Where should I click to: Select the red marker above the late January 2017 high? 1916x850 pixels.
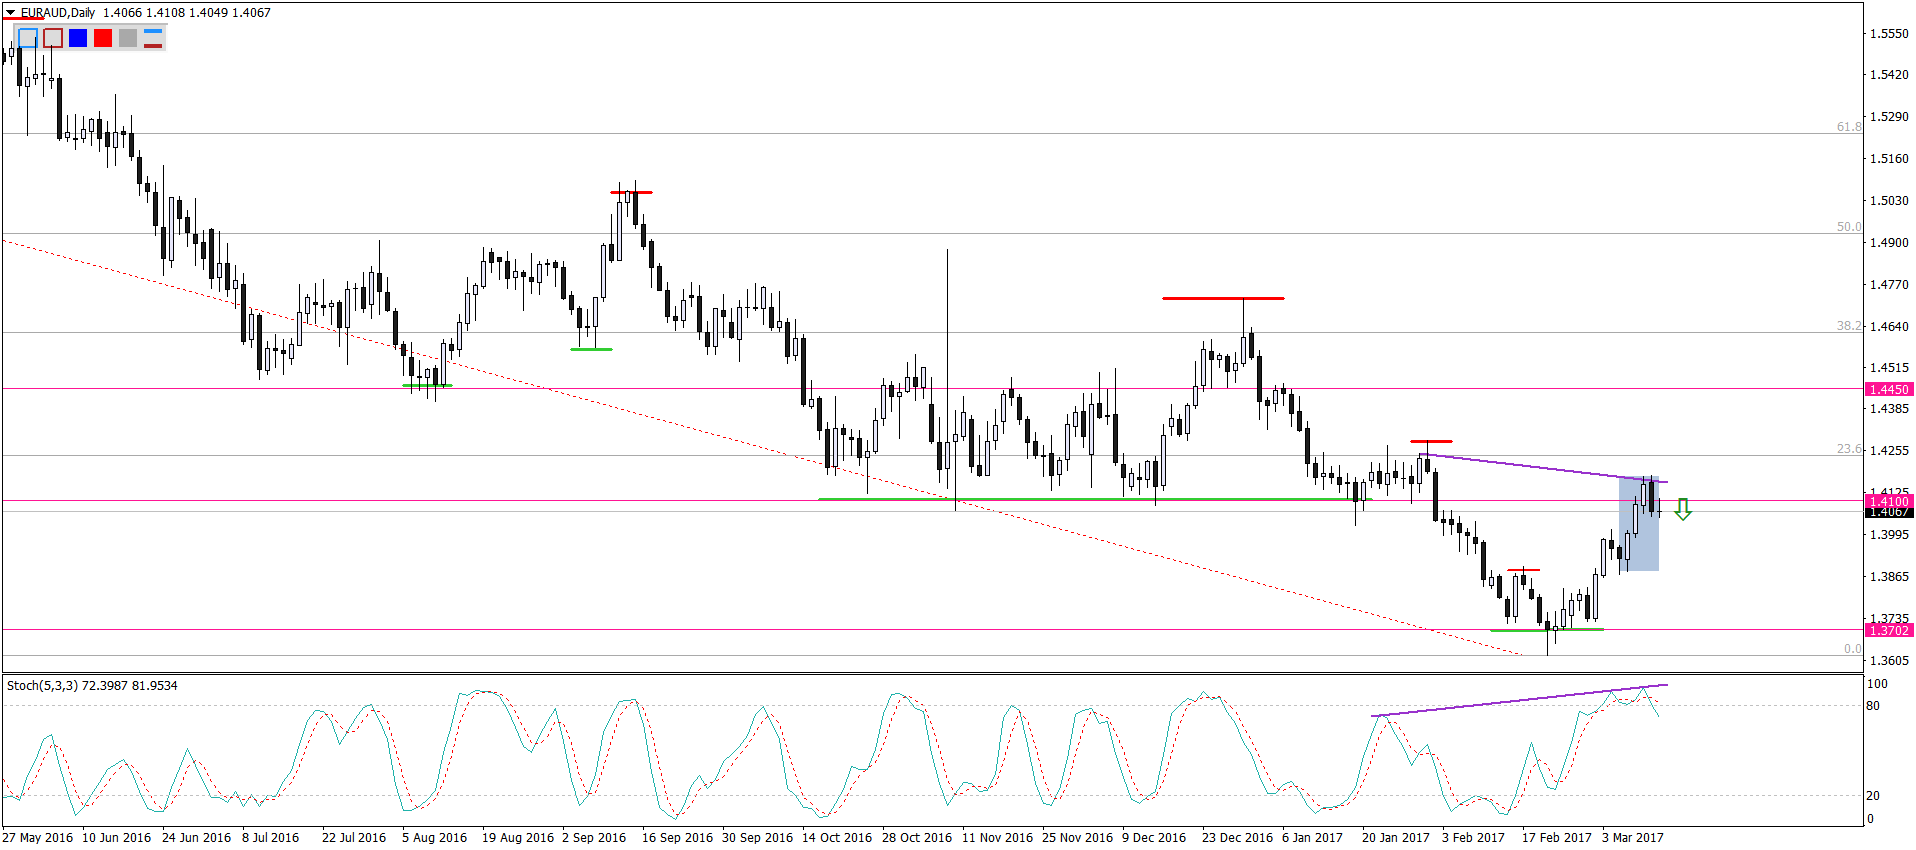point(1431,441)
